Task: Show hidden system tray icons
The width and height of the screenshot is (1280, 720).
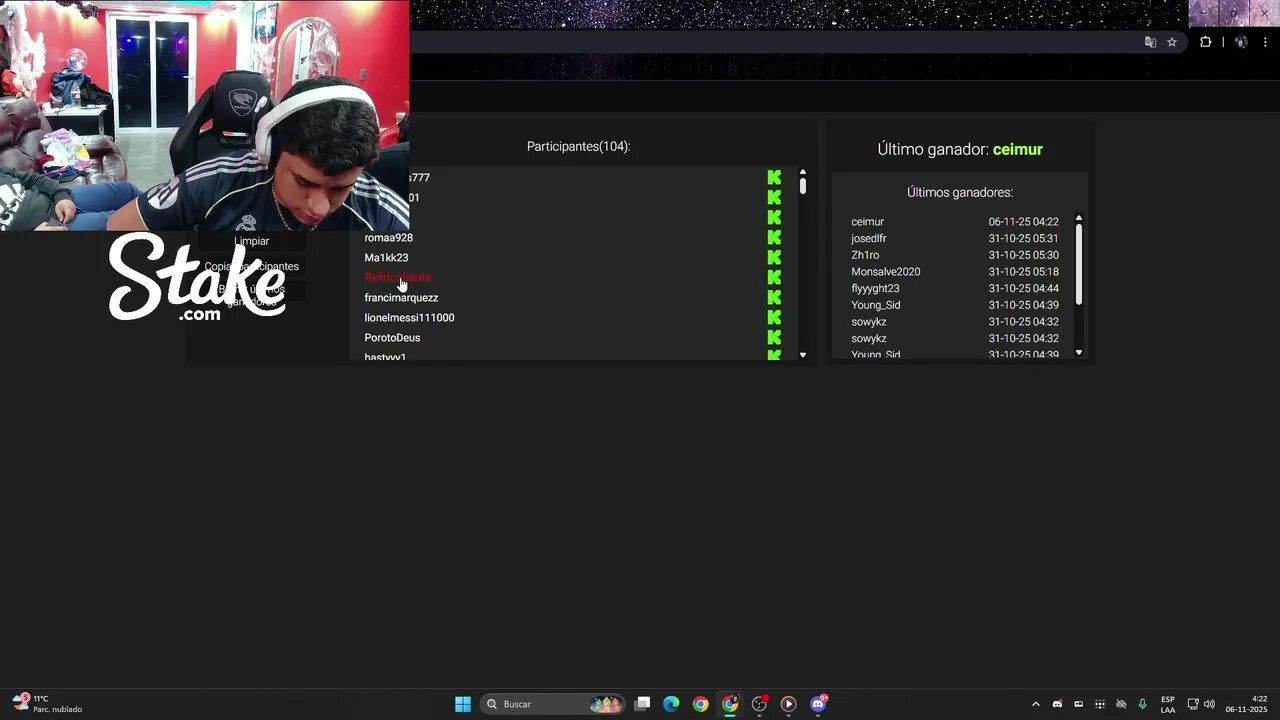Action: (1035, 704)
